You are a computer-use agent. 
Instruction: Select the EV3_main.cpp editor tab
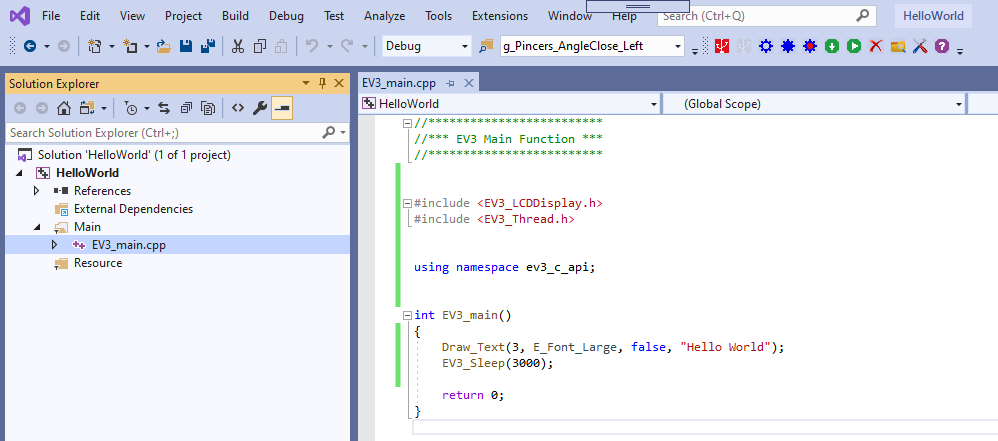click(x=398, y=83)
